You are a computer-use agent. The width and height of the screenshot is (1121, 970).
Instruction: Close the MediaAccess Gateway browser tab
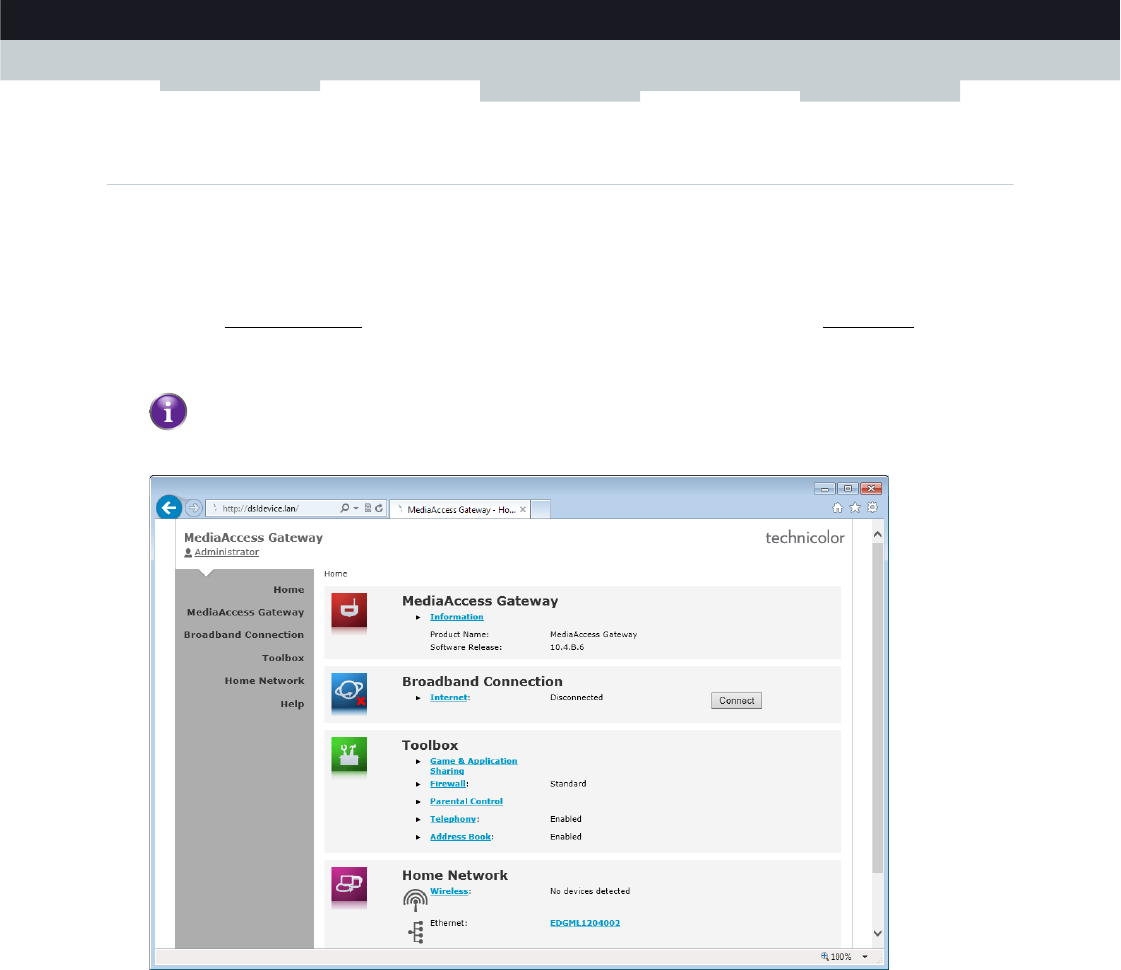click(x=523, y=510)
